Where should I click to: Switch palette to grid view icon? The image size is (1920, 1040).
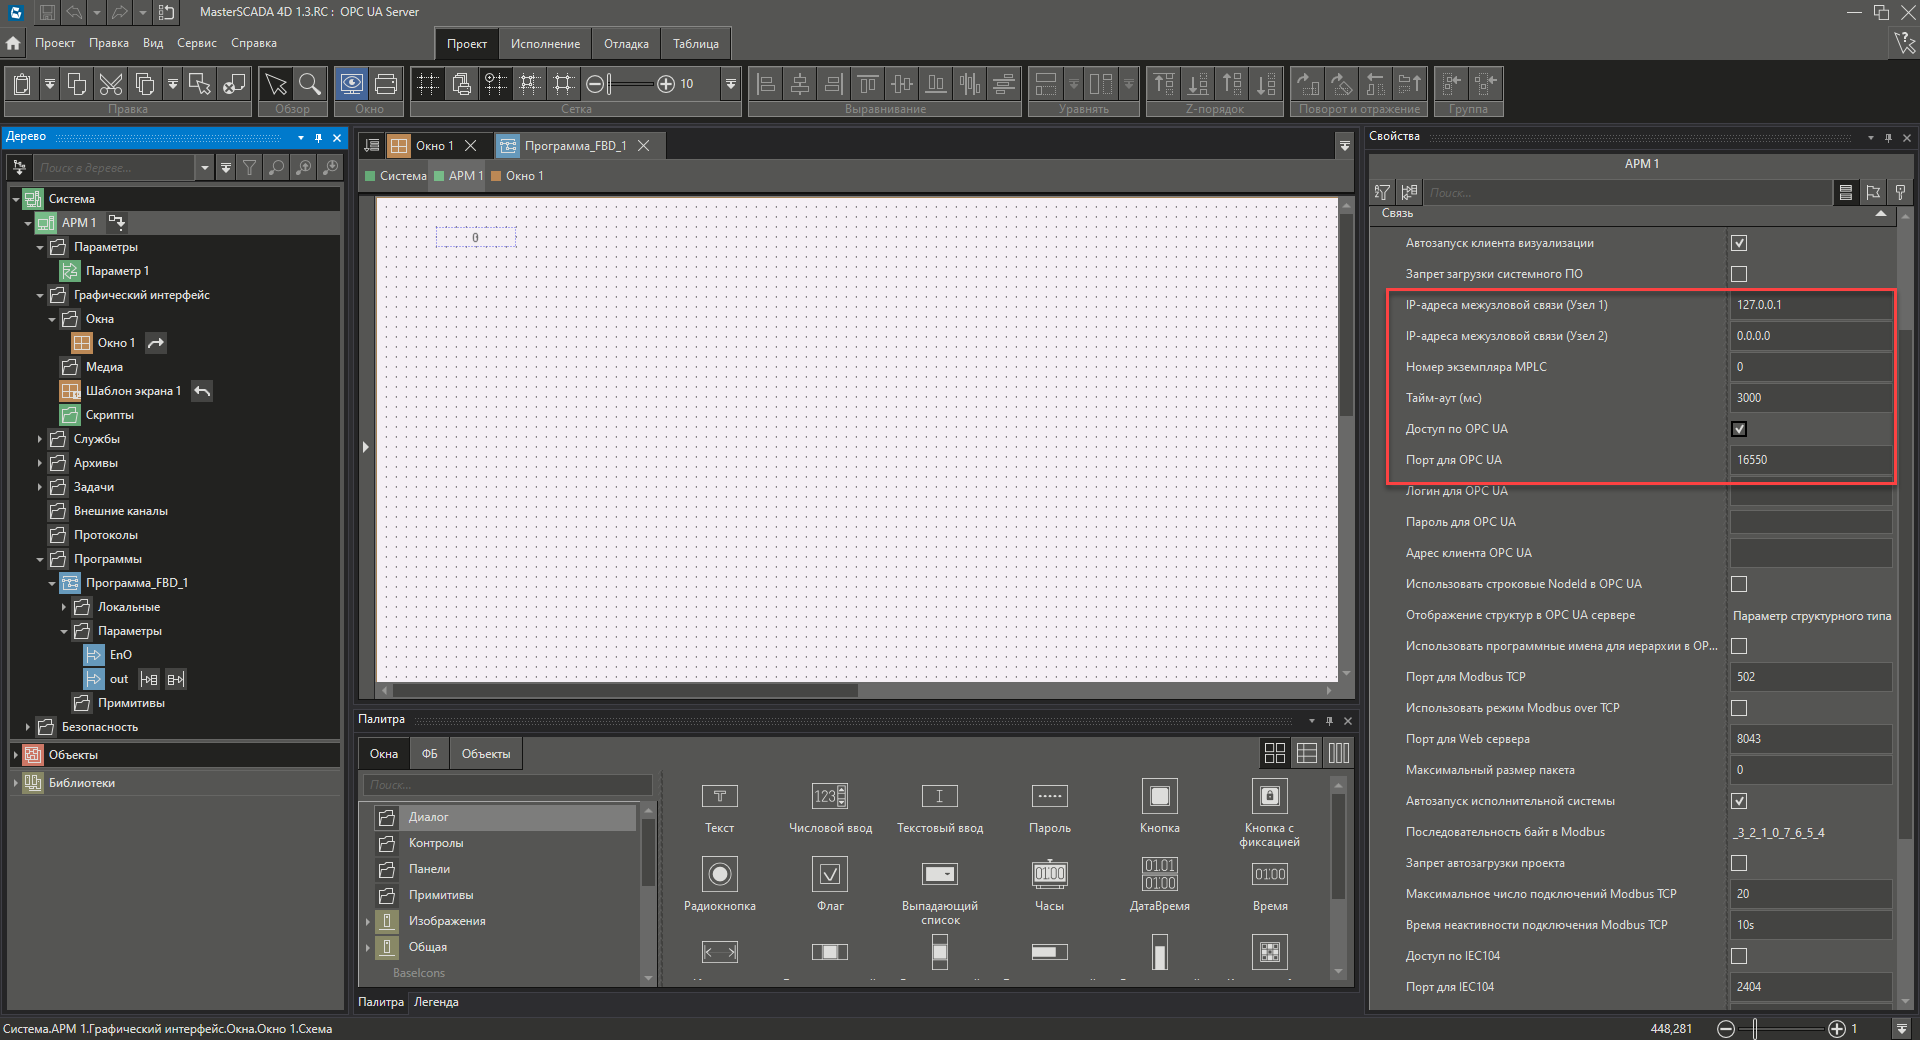(1274, 753)
